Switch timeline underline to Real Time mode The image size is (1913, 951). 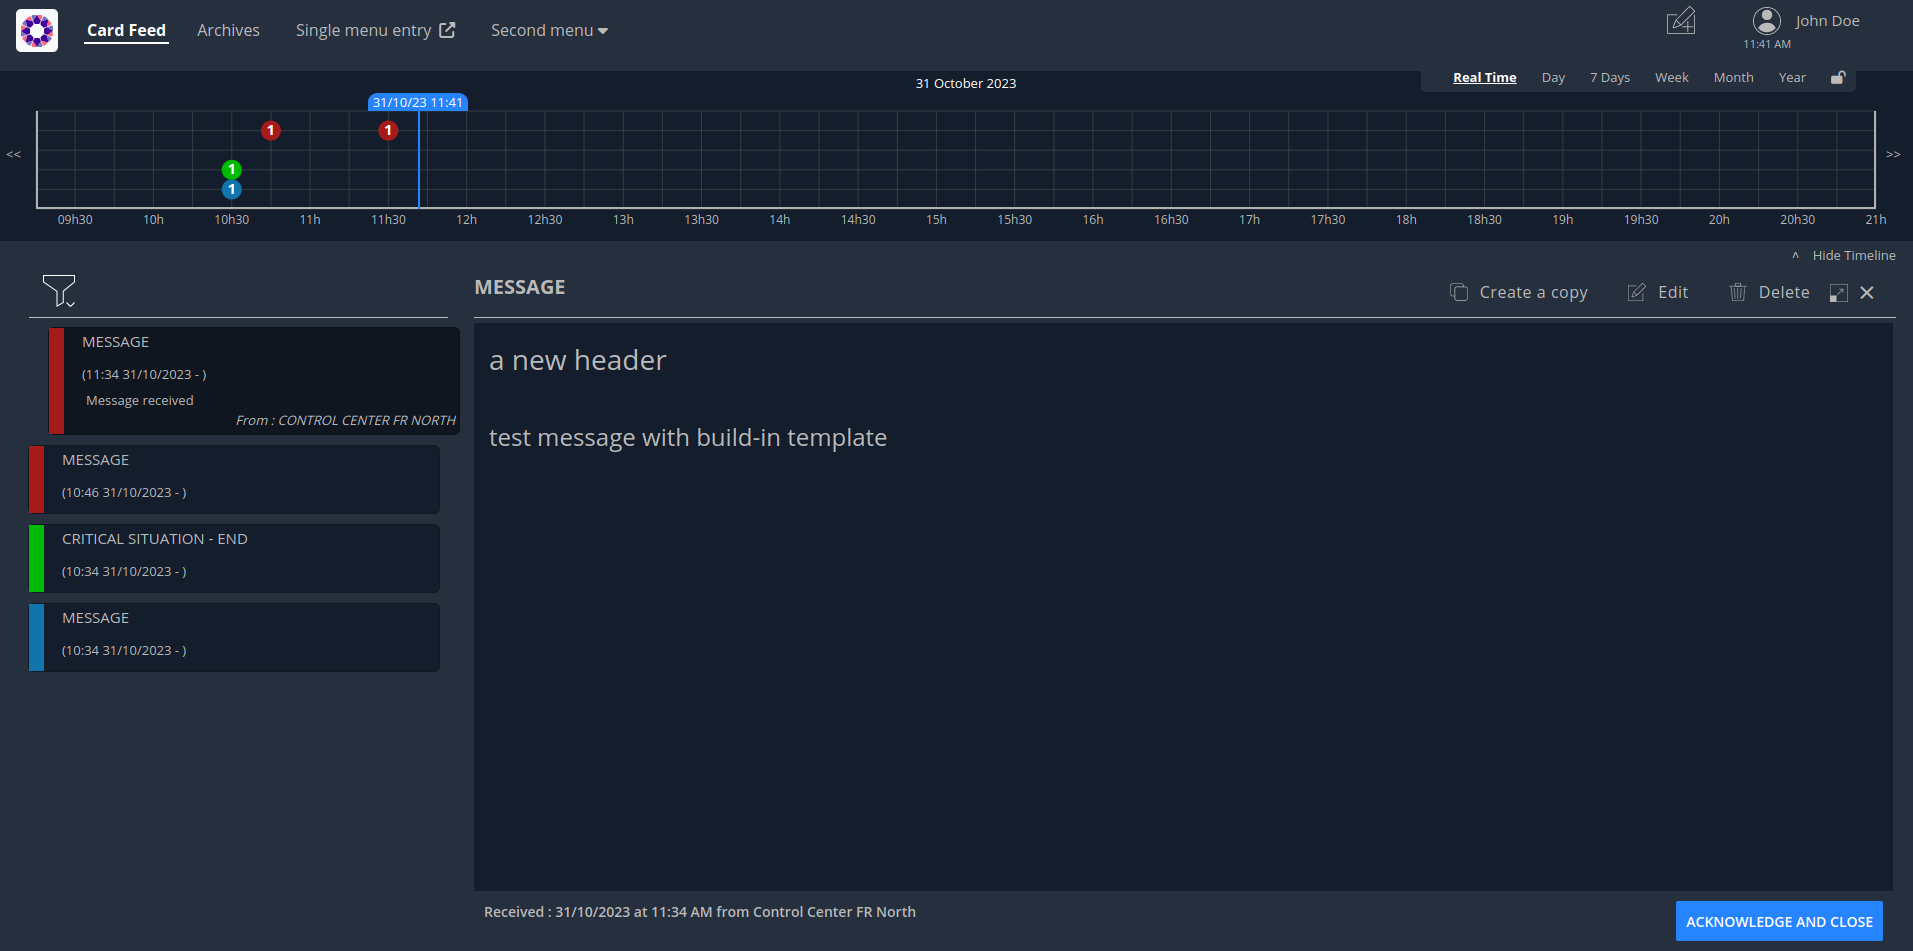click(x=1484, y=77)
